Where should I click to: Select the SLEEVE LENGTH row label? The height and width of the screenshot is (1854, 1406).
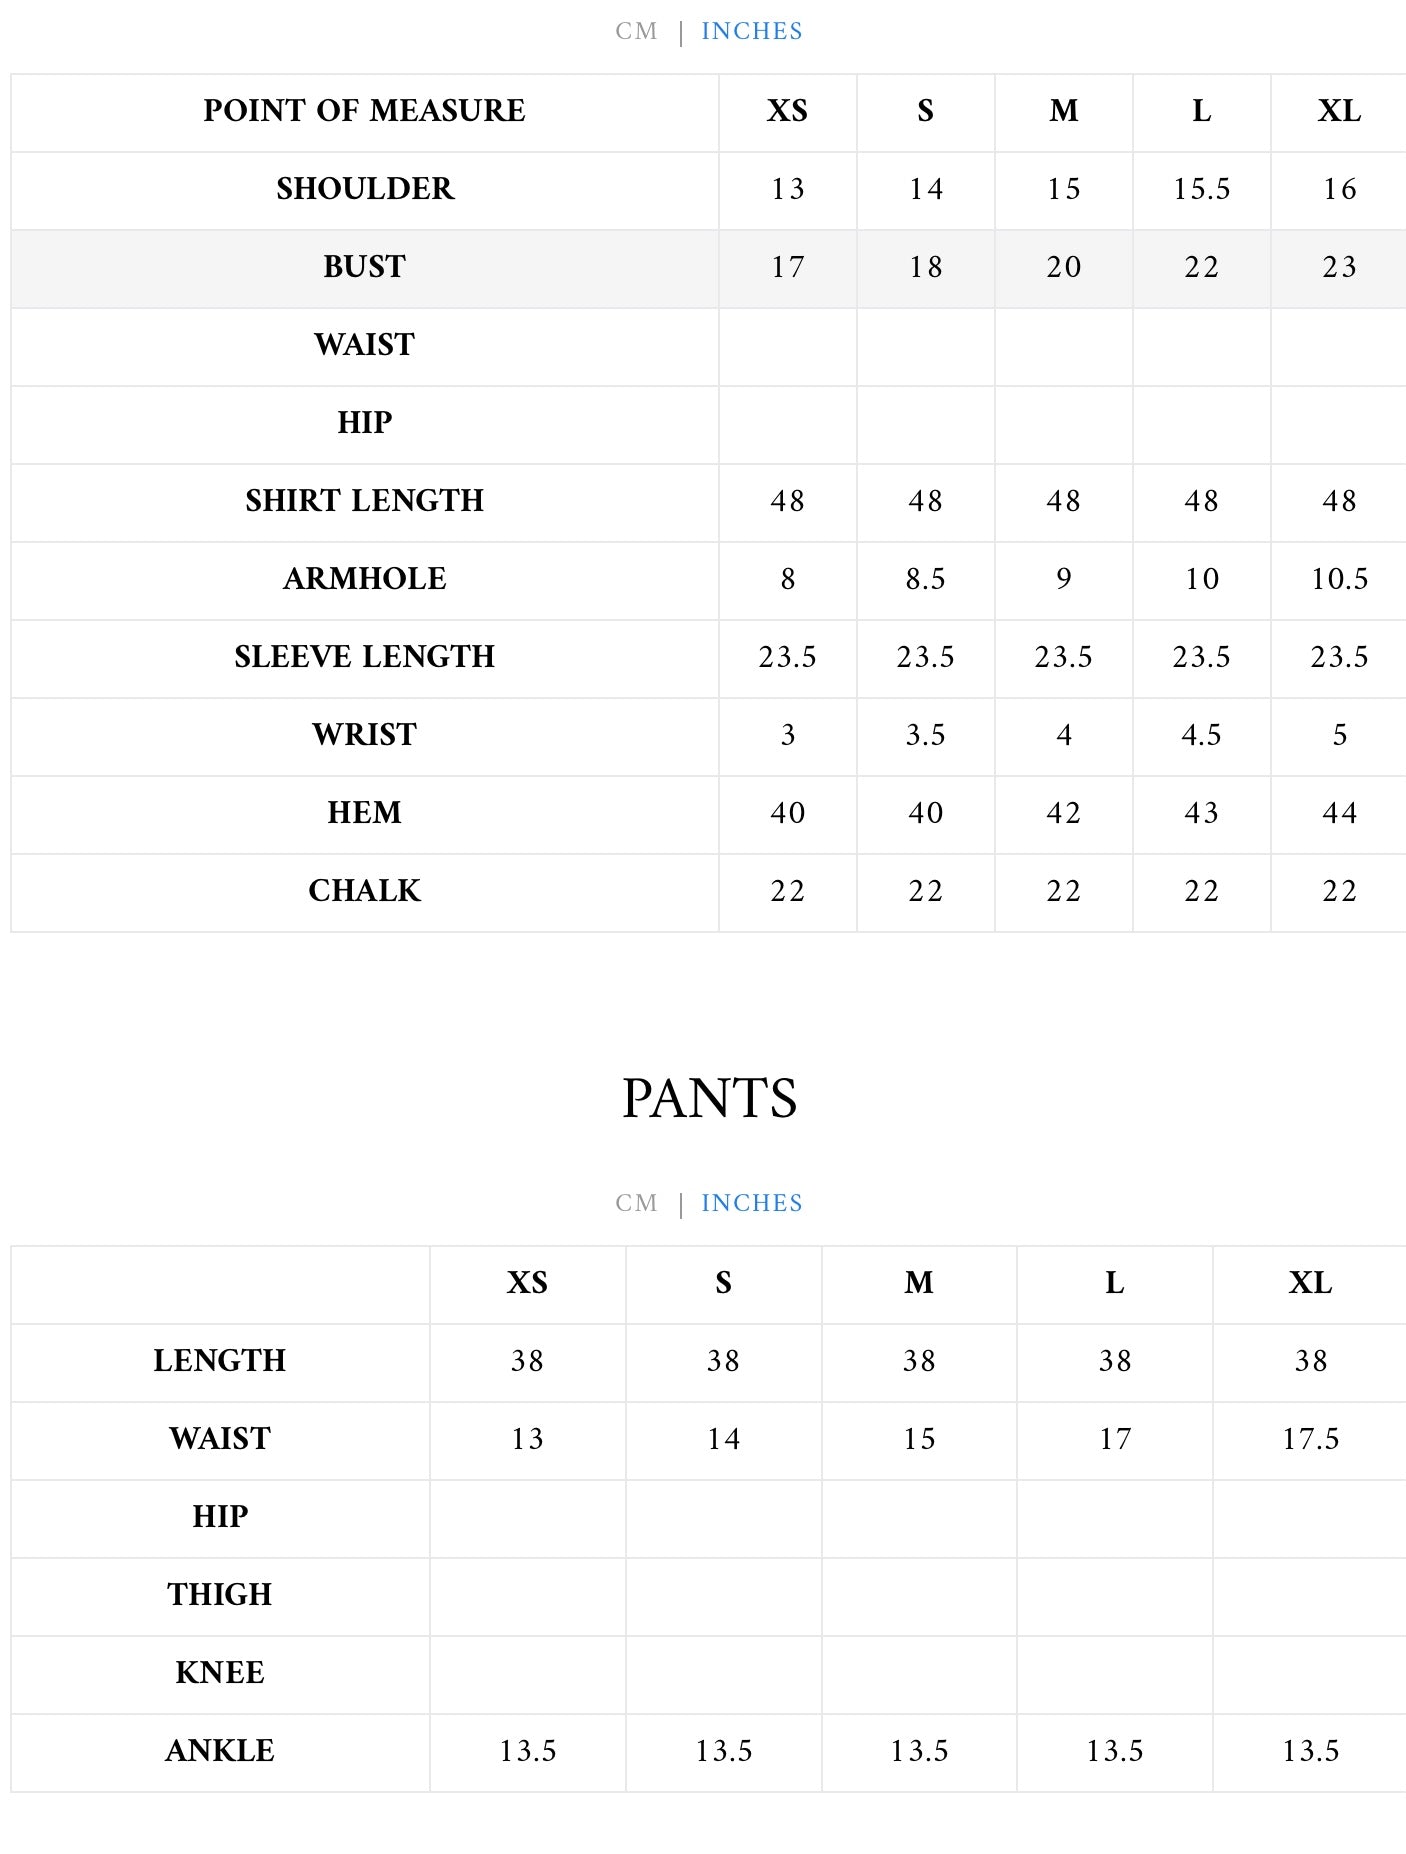coord(364,657)
